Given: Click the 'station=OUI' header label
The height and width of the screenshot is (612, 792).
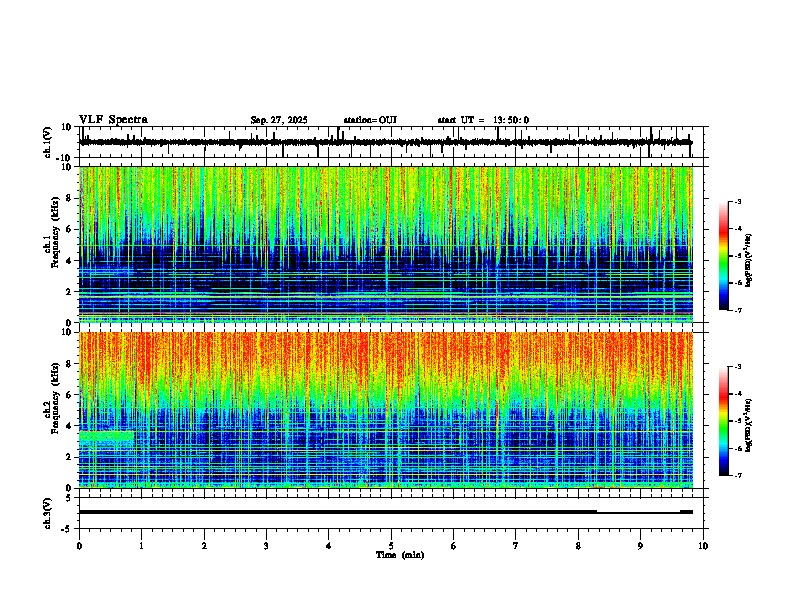Looking at the screenshot, I should pos(370,120).
